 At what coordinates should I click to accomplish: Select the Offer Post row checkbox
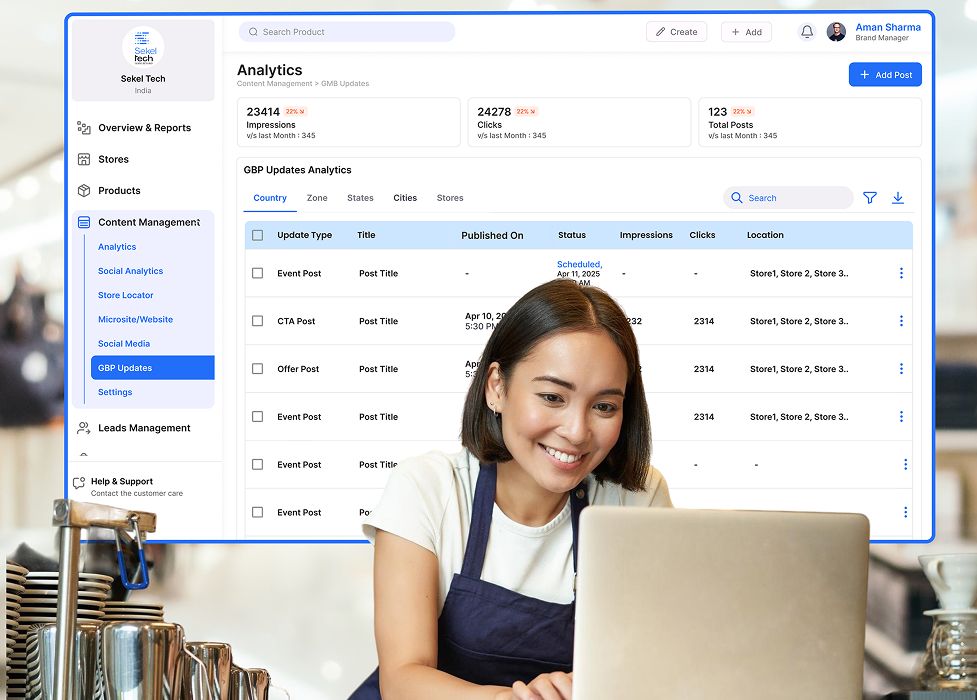[257, 368]
